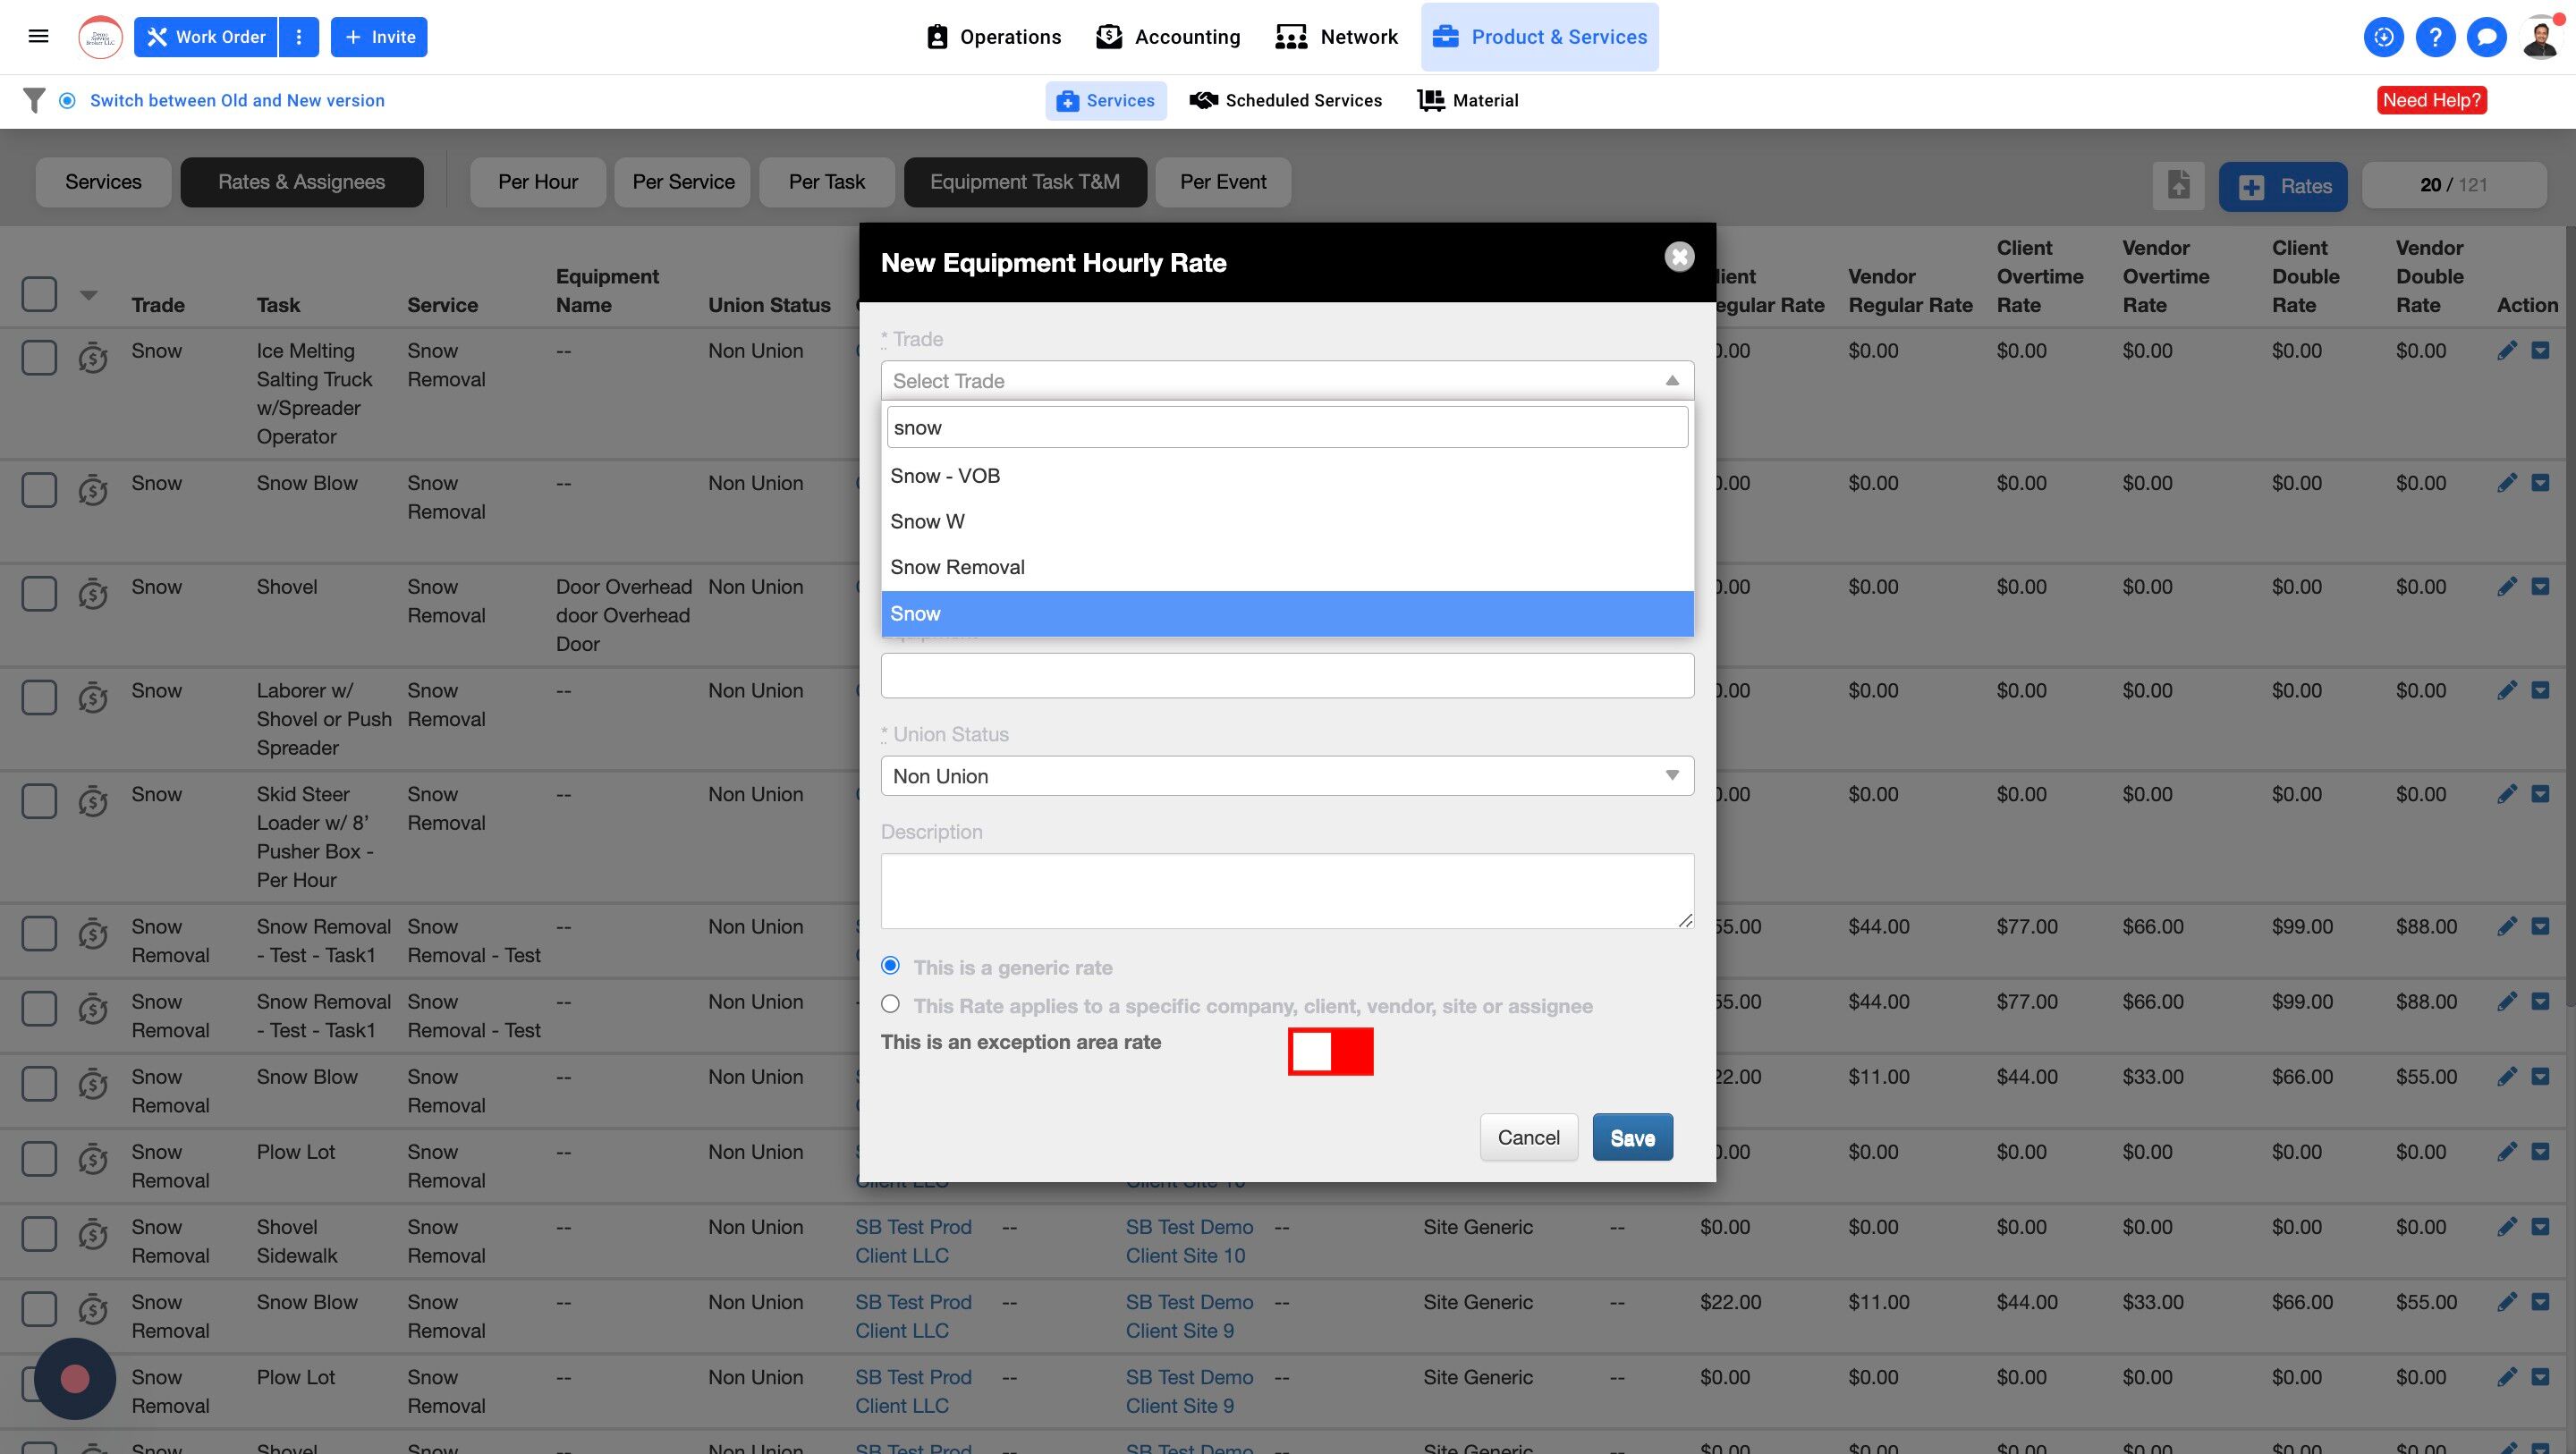This screenshot has height=1454, width=2576.
Task: Select specific company rate radio button
Action: click(x=890, y=1004)
